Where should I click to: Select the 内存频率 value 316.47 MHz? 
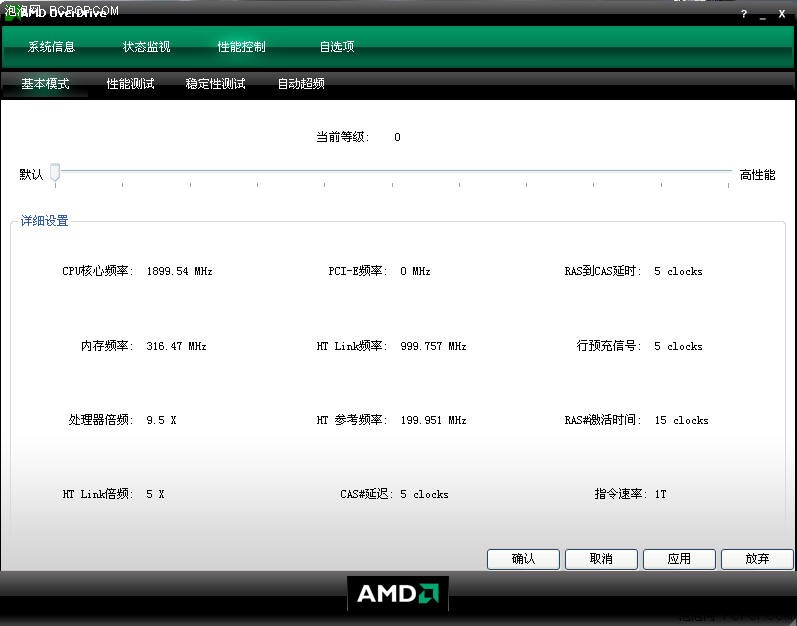pyautogui.click(x=176, y=346)
